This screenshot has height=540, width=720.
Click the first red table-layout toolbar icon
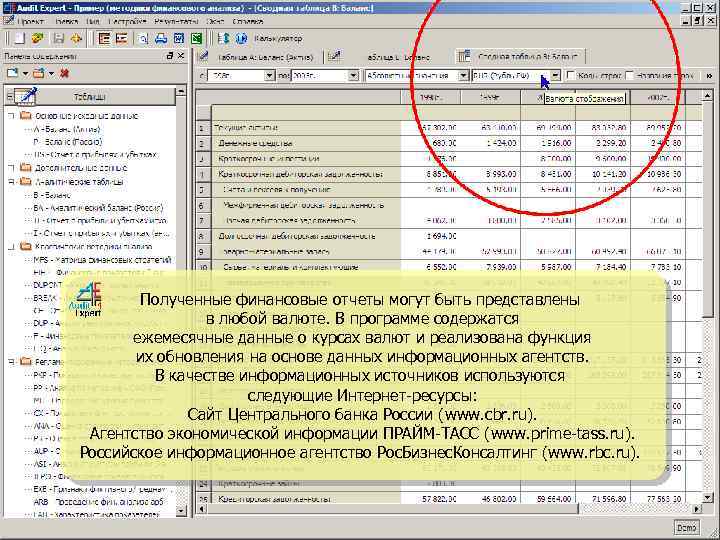(104, 39)
